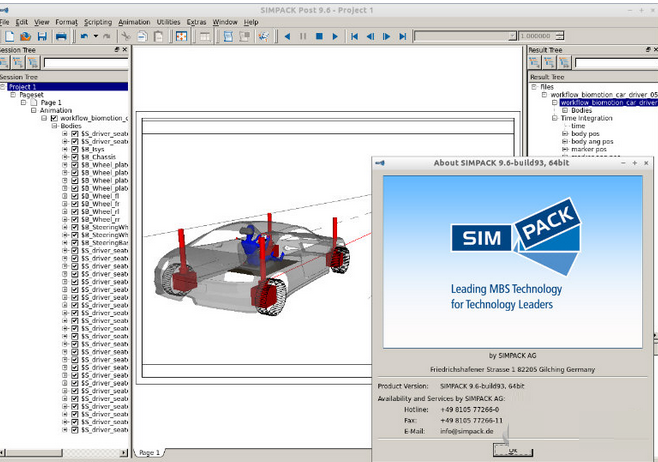Uncheck the $B_Chassis body checkbox
Viewport: 658px width, 462px height.
coord(75,157)
